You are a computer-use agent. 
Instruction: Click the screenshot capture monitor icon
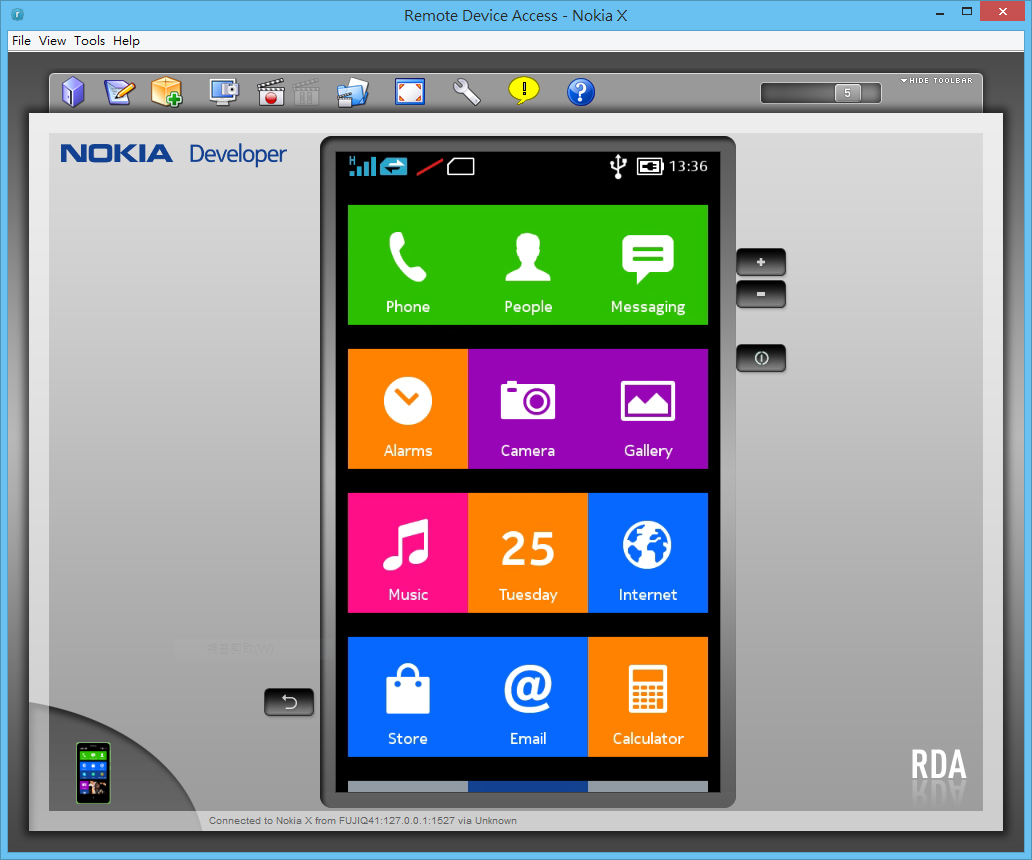click(224, 92)
